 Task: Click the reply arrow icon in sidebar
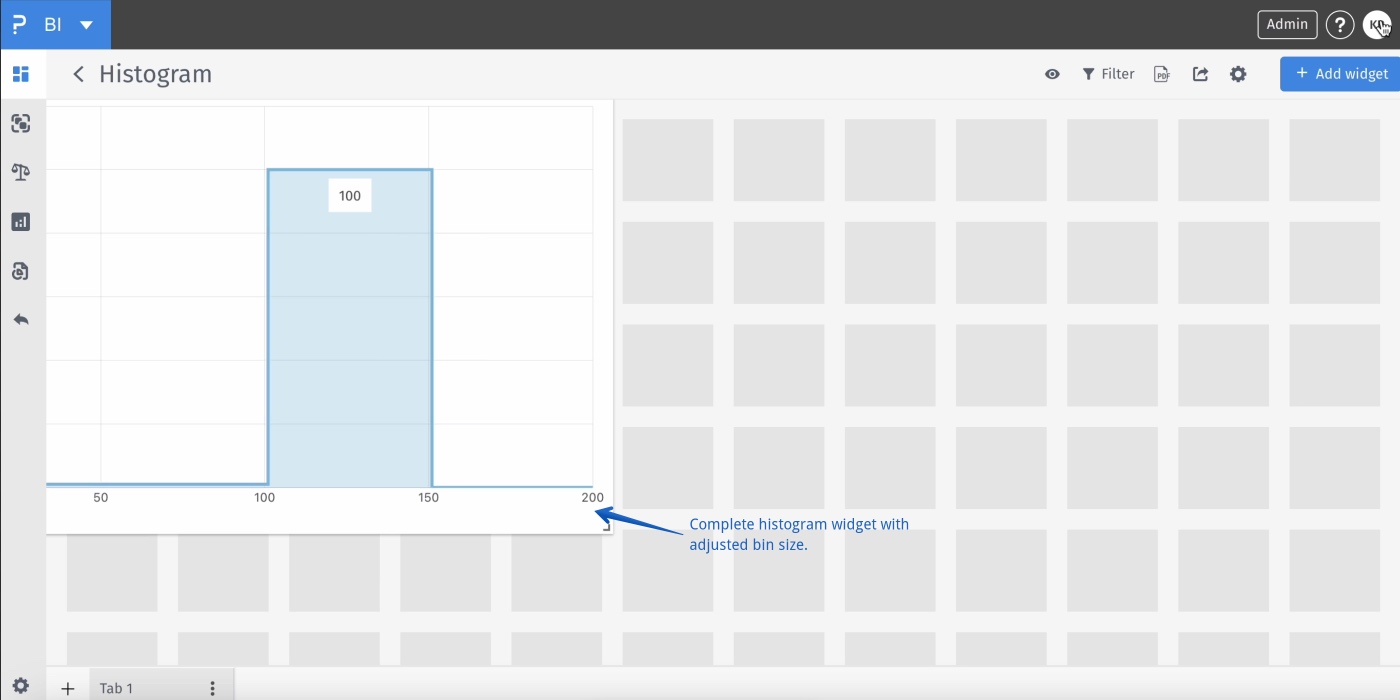(x=21, y=320)
